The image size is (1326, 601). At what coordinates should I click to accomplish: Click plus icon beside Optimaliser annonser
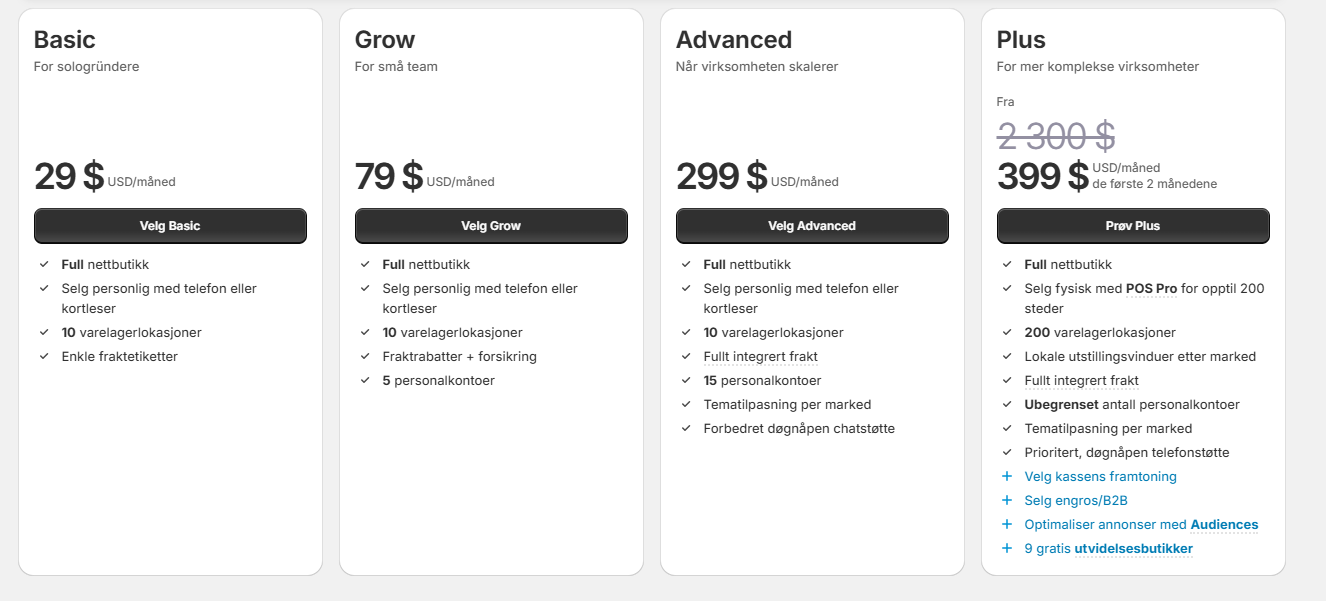(1007, 525)
